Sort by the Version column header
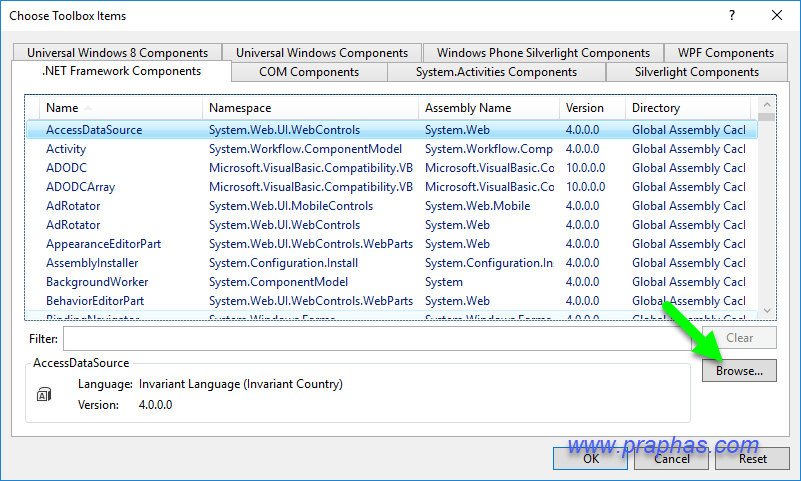 tap(592, 108)
